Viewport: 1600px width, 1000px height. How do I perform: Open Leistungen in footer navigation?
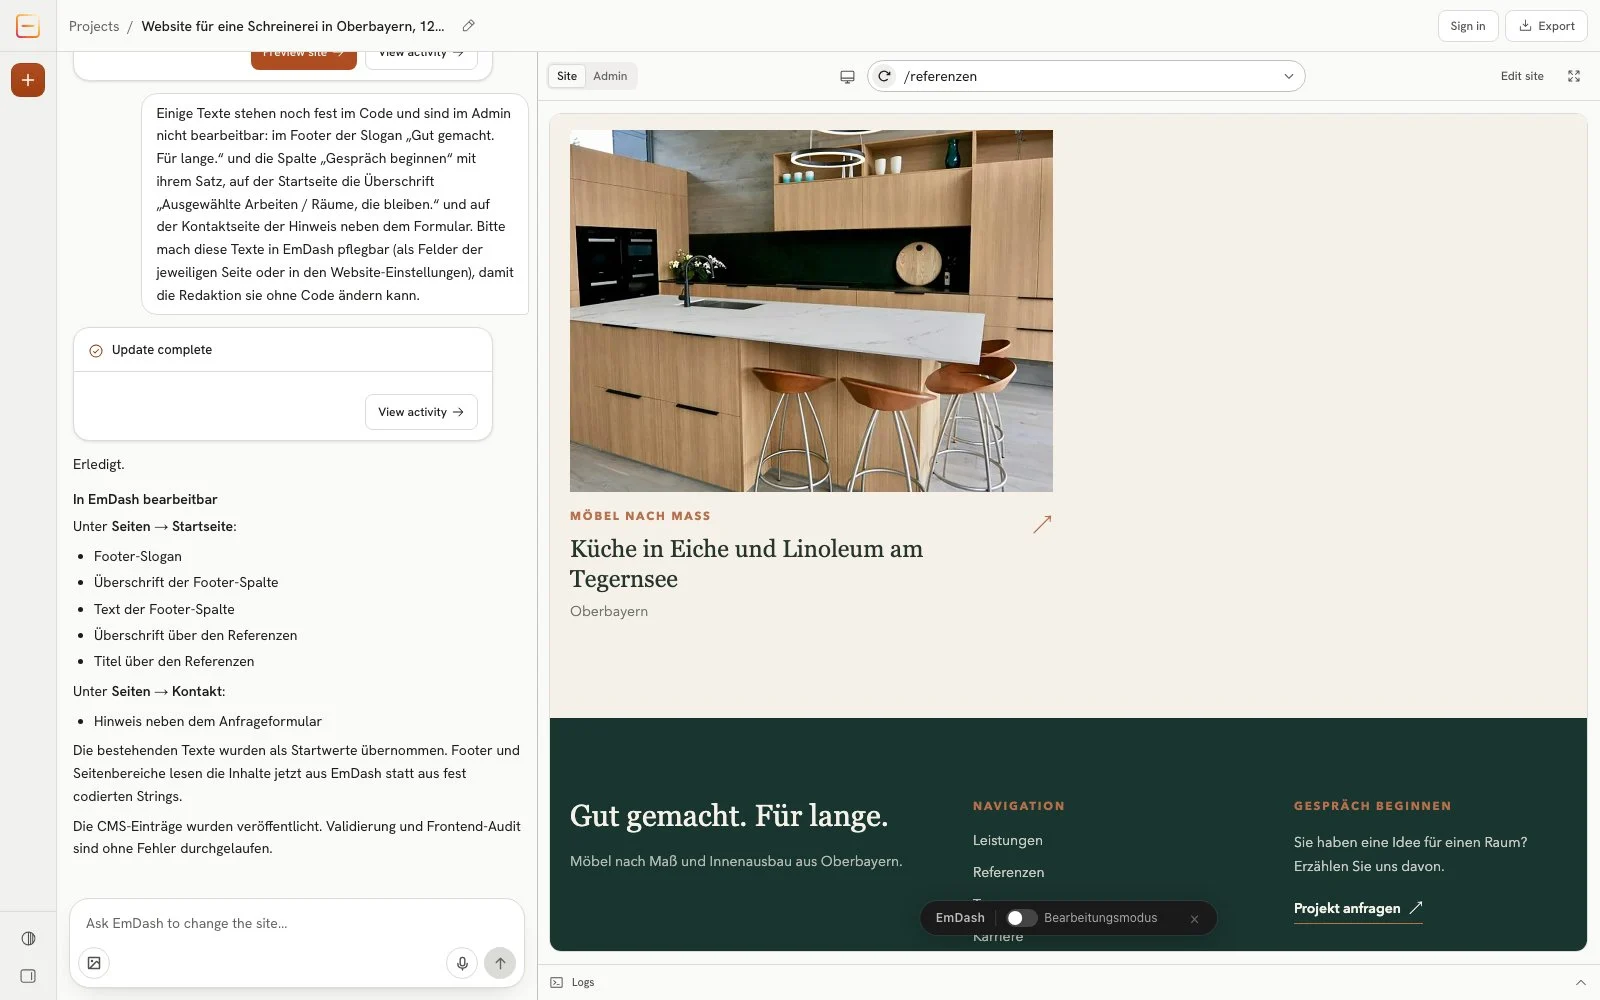tap(1008, 841)
